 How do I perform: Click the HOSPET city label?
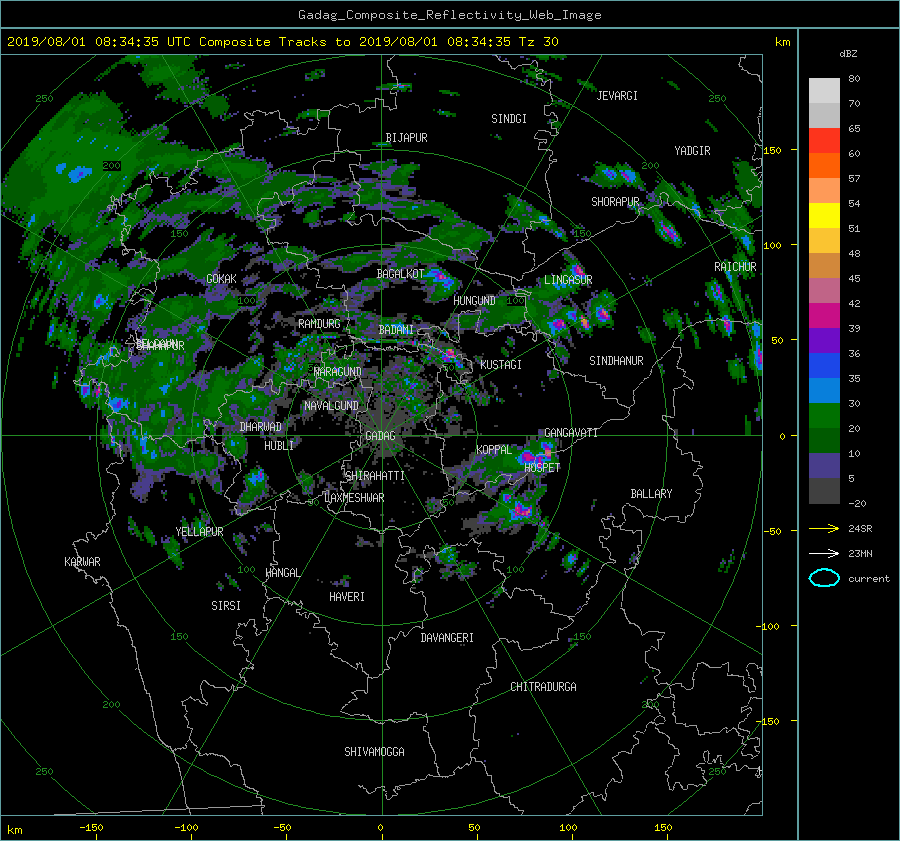[x=542, y=468]
